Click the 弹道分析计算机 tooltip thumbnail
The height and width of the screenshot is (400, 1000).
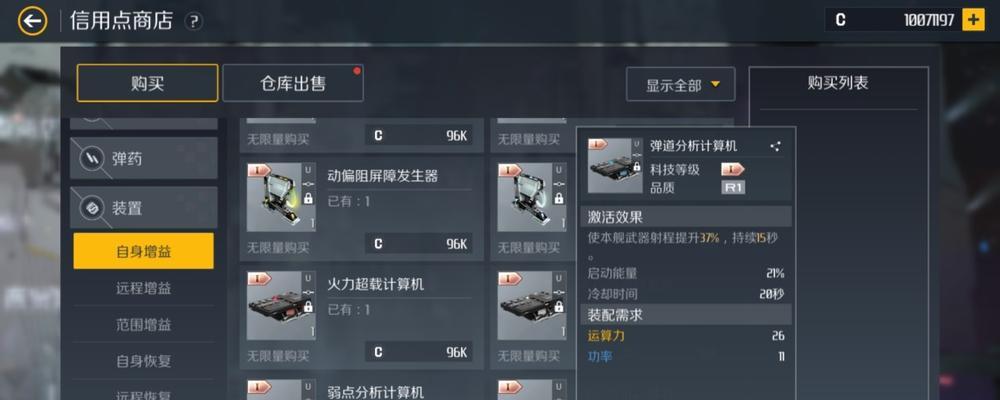614,165
